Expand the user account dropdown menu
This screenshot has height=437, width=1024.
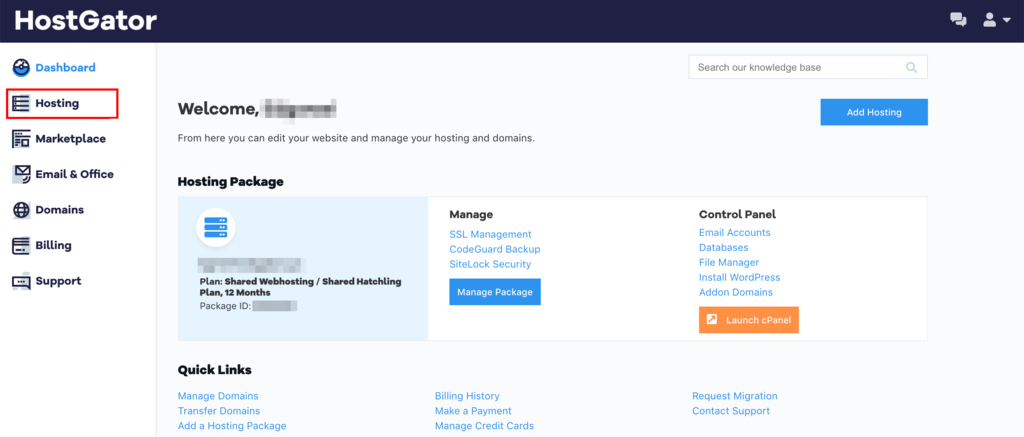point(997,20)
